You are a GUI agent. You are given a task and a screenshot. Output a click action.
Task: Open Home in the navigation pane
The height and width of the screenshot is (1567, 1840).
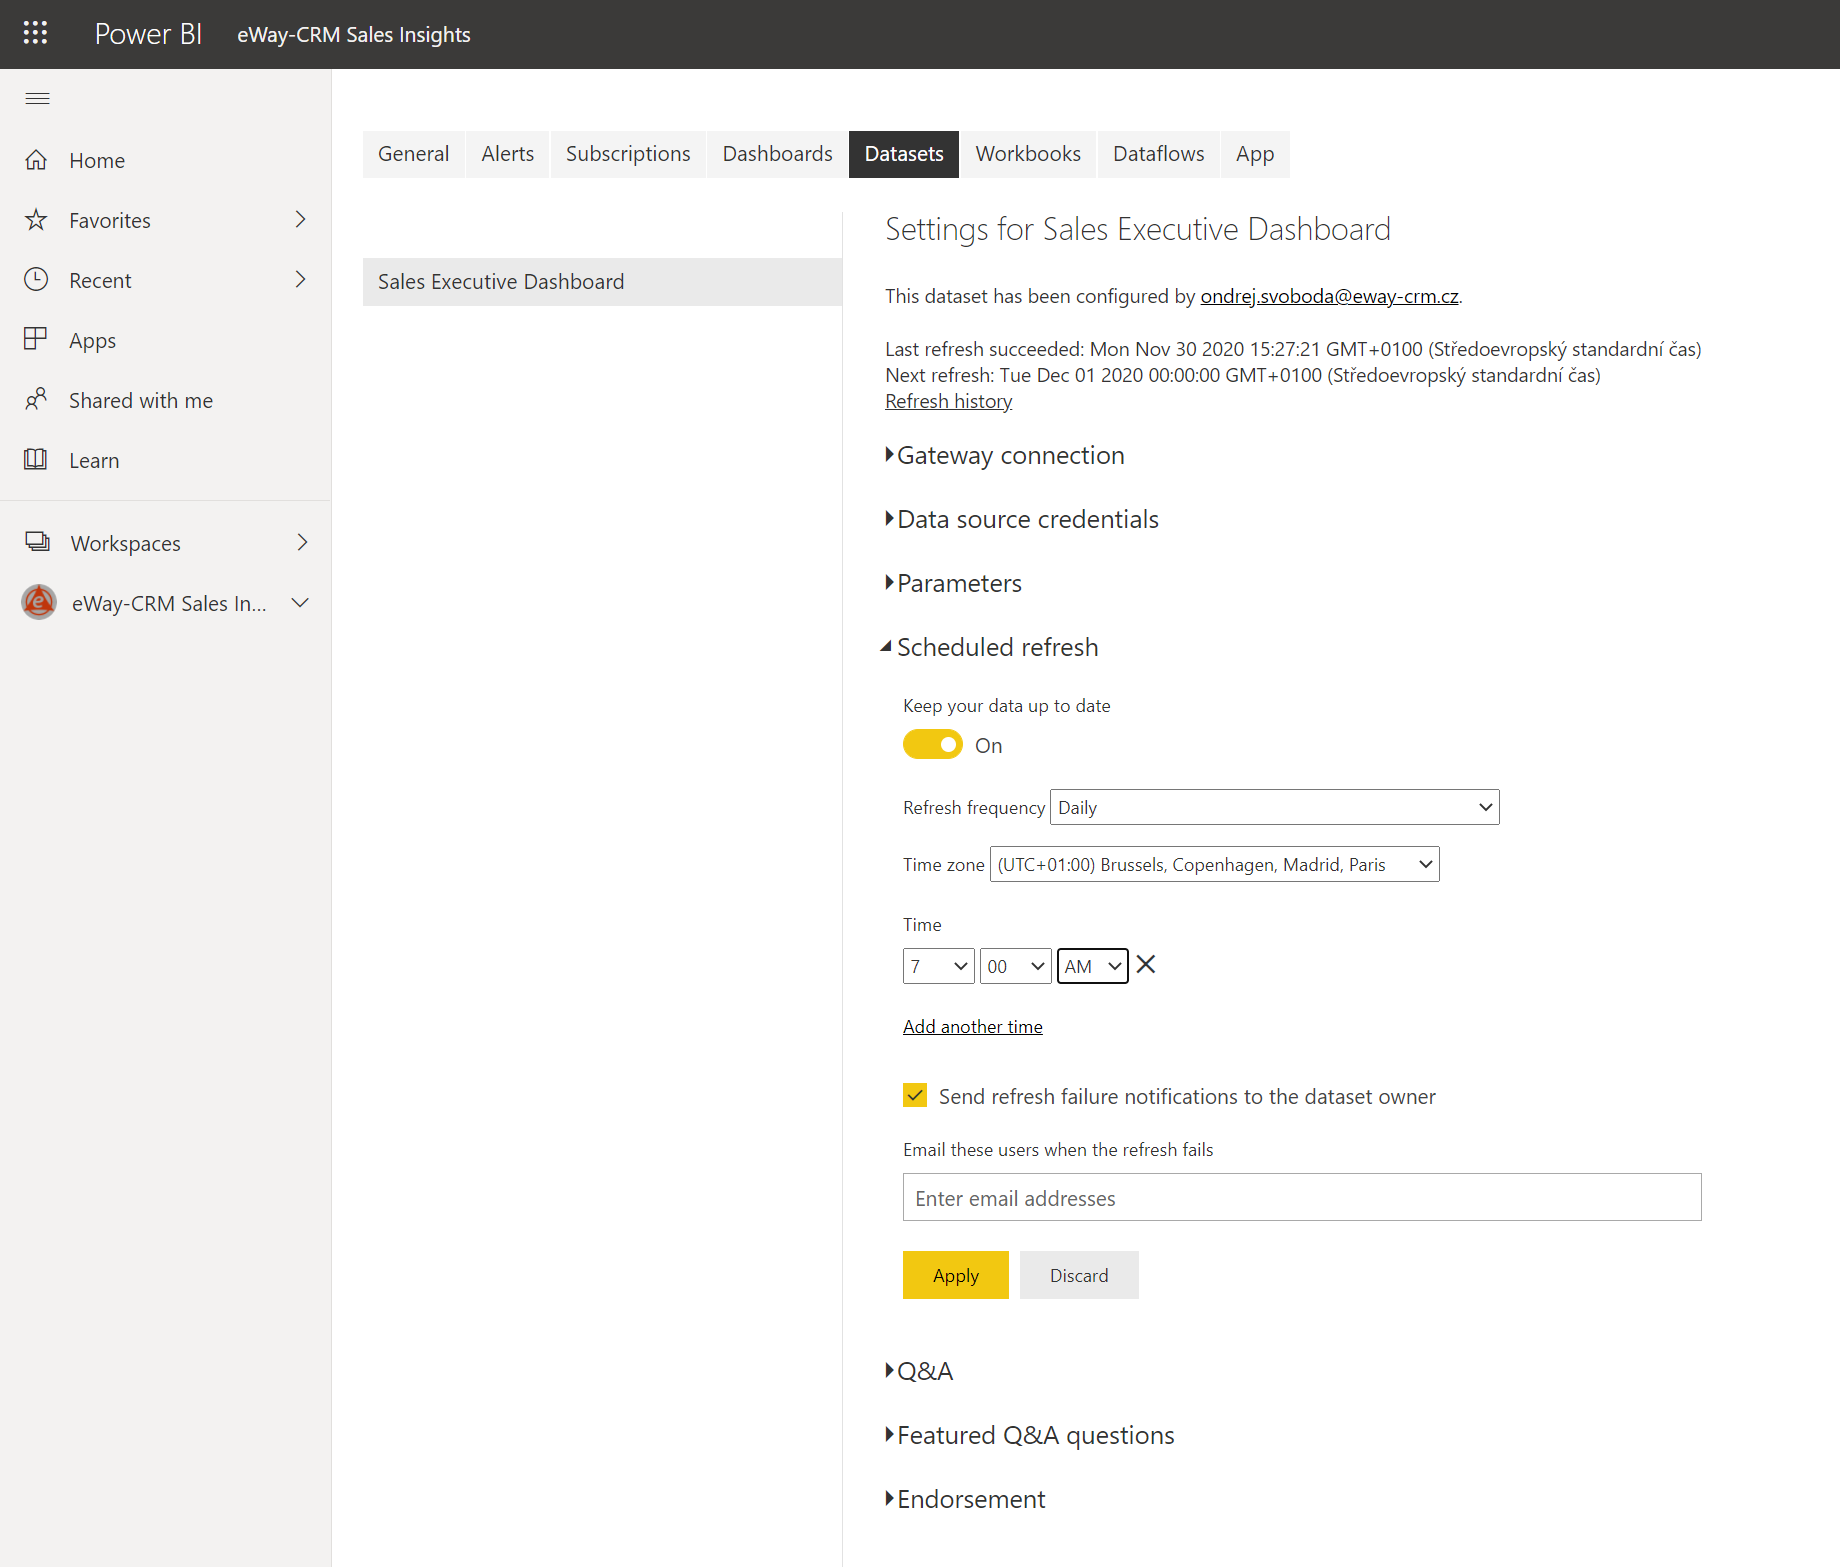[97, 161]
